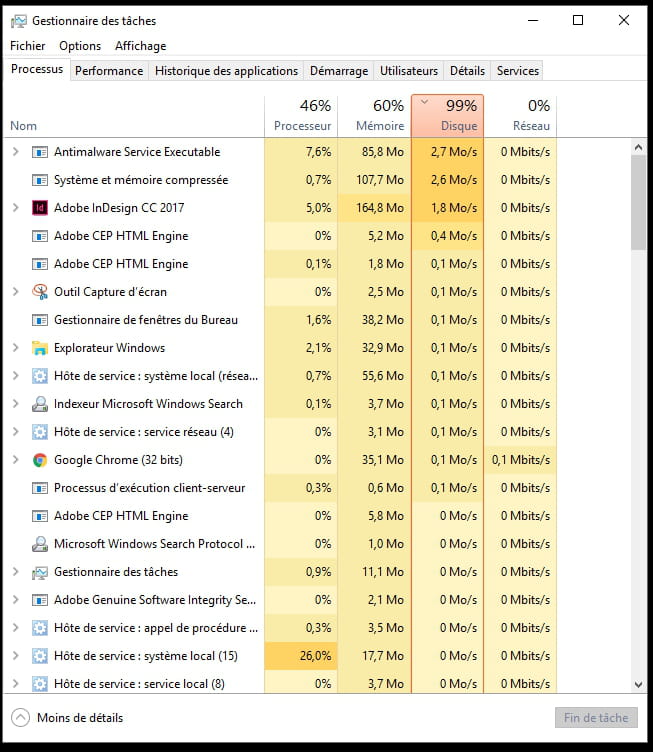This screenshot has width=653, height=752.
Task: Switch to the Démarrage tab
Action: (339, 71)
